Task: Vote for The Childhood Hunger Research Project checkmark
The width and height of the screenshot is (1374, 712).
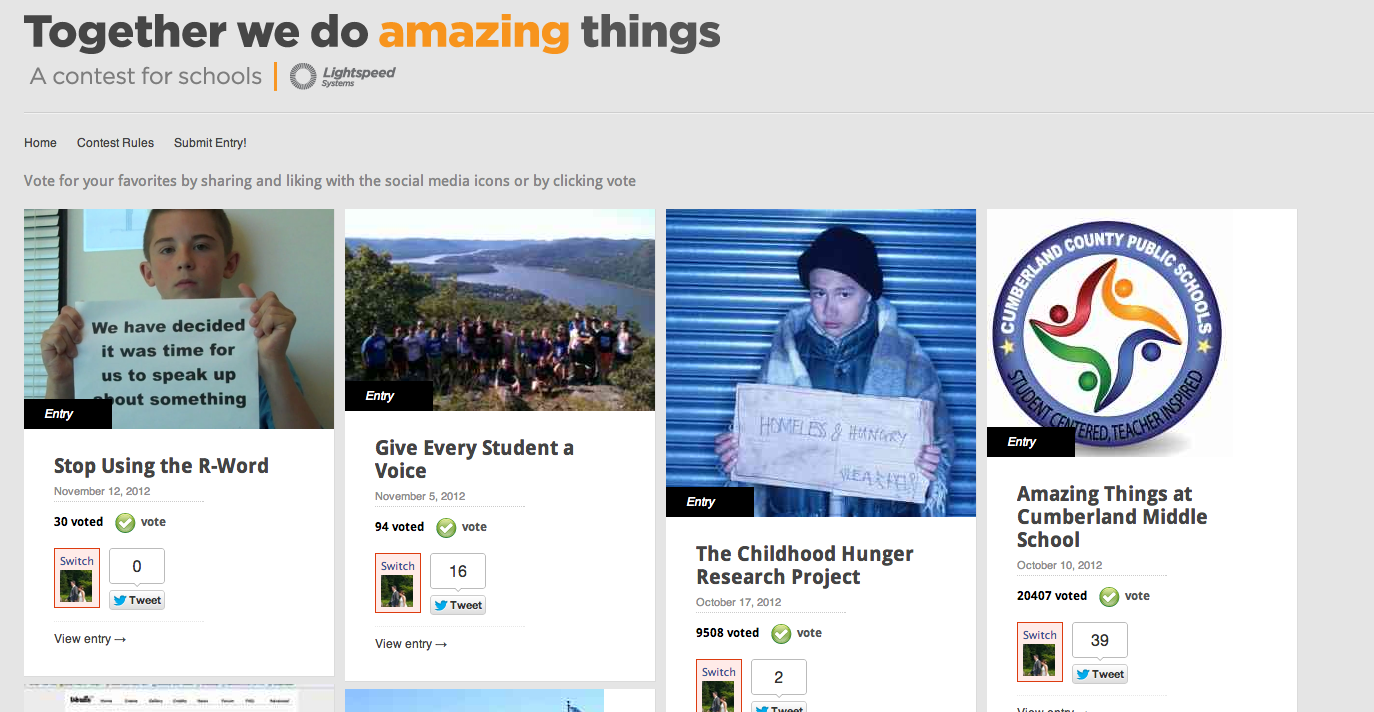Action: pos(781,633)
